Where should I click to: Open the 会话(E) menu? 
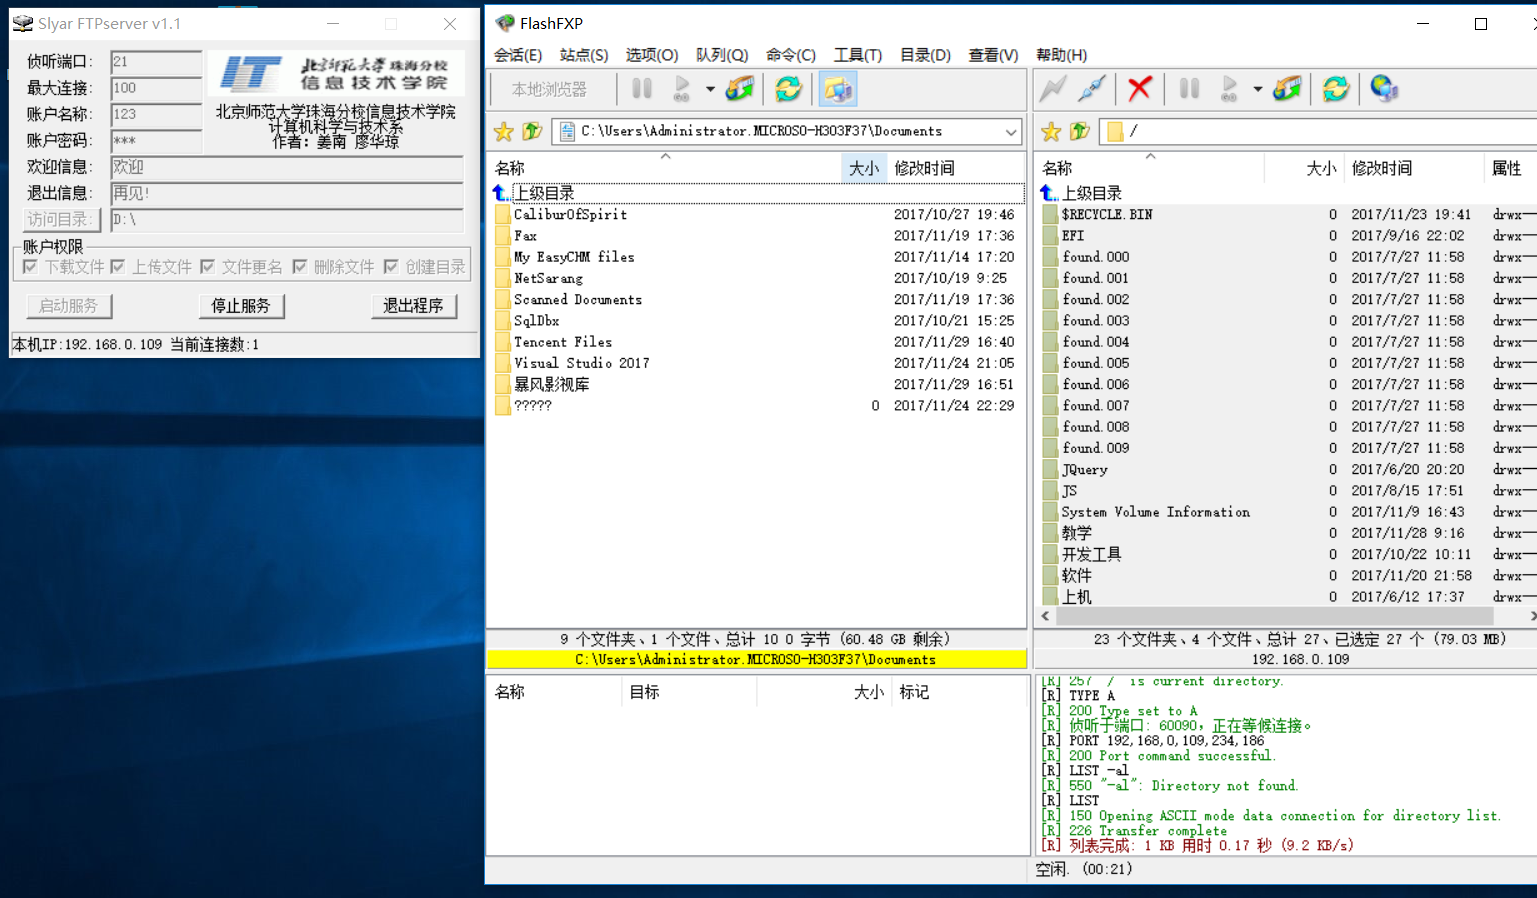point(518,55)
